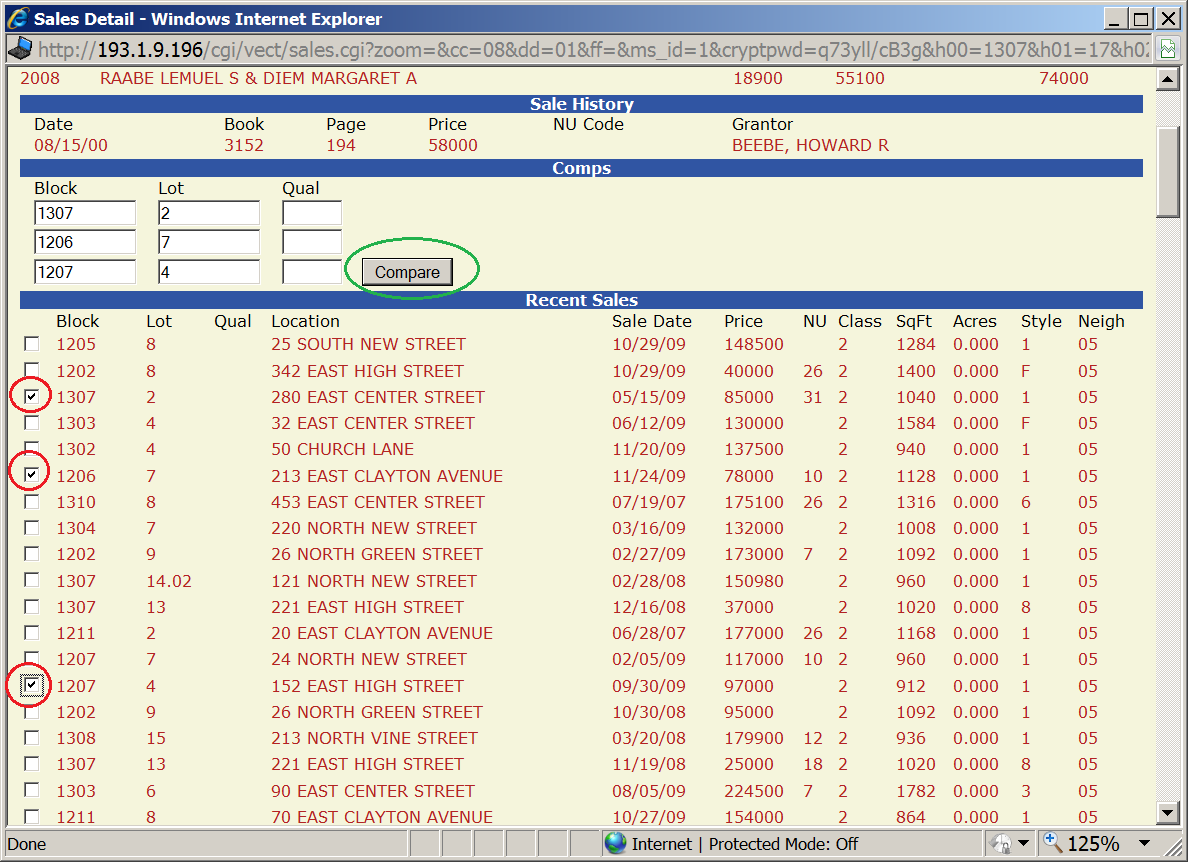Click the browser address bar URL
This screenshot has height=862, width=1188.
593,50
